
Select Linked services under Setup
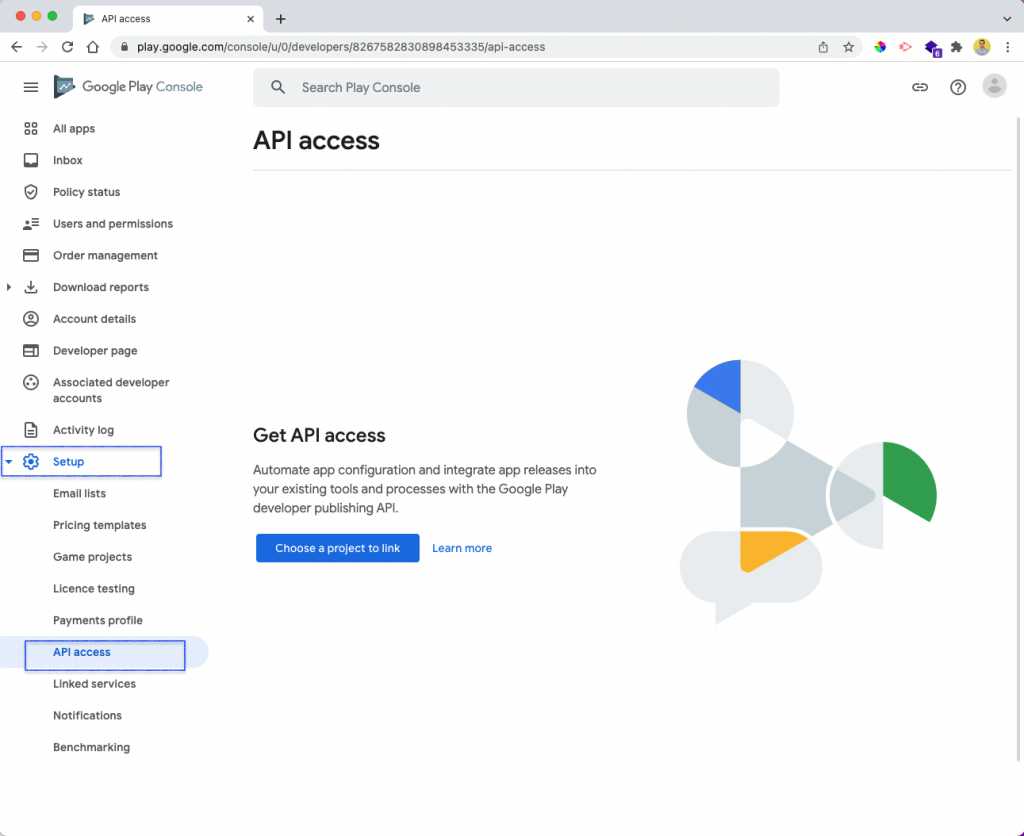(95, 684)
